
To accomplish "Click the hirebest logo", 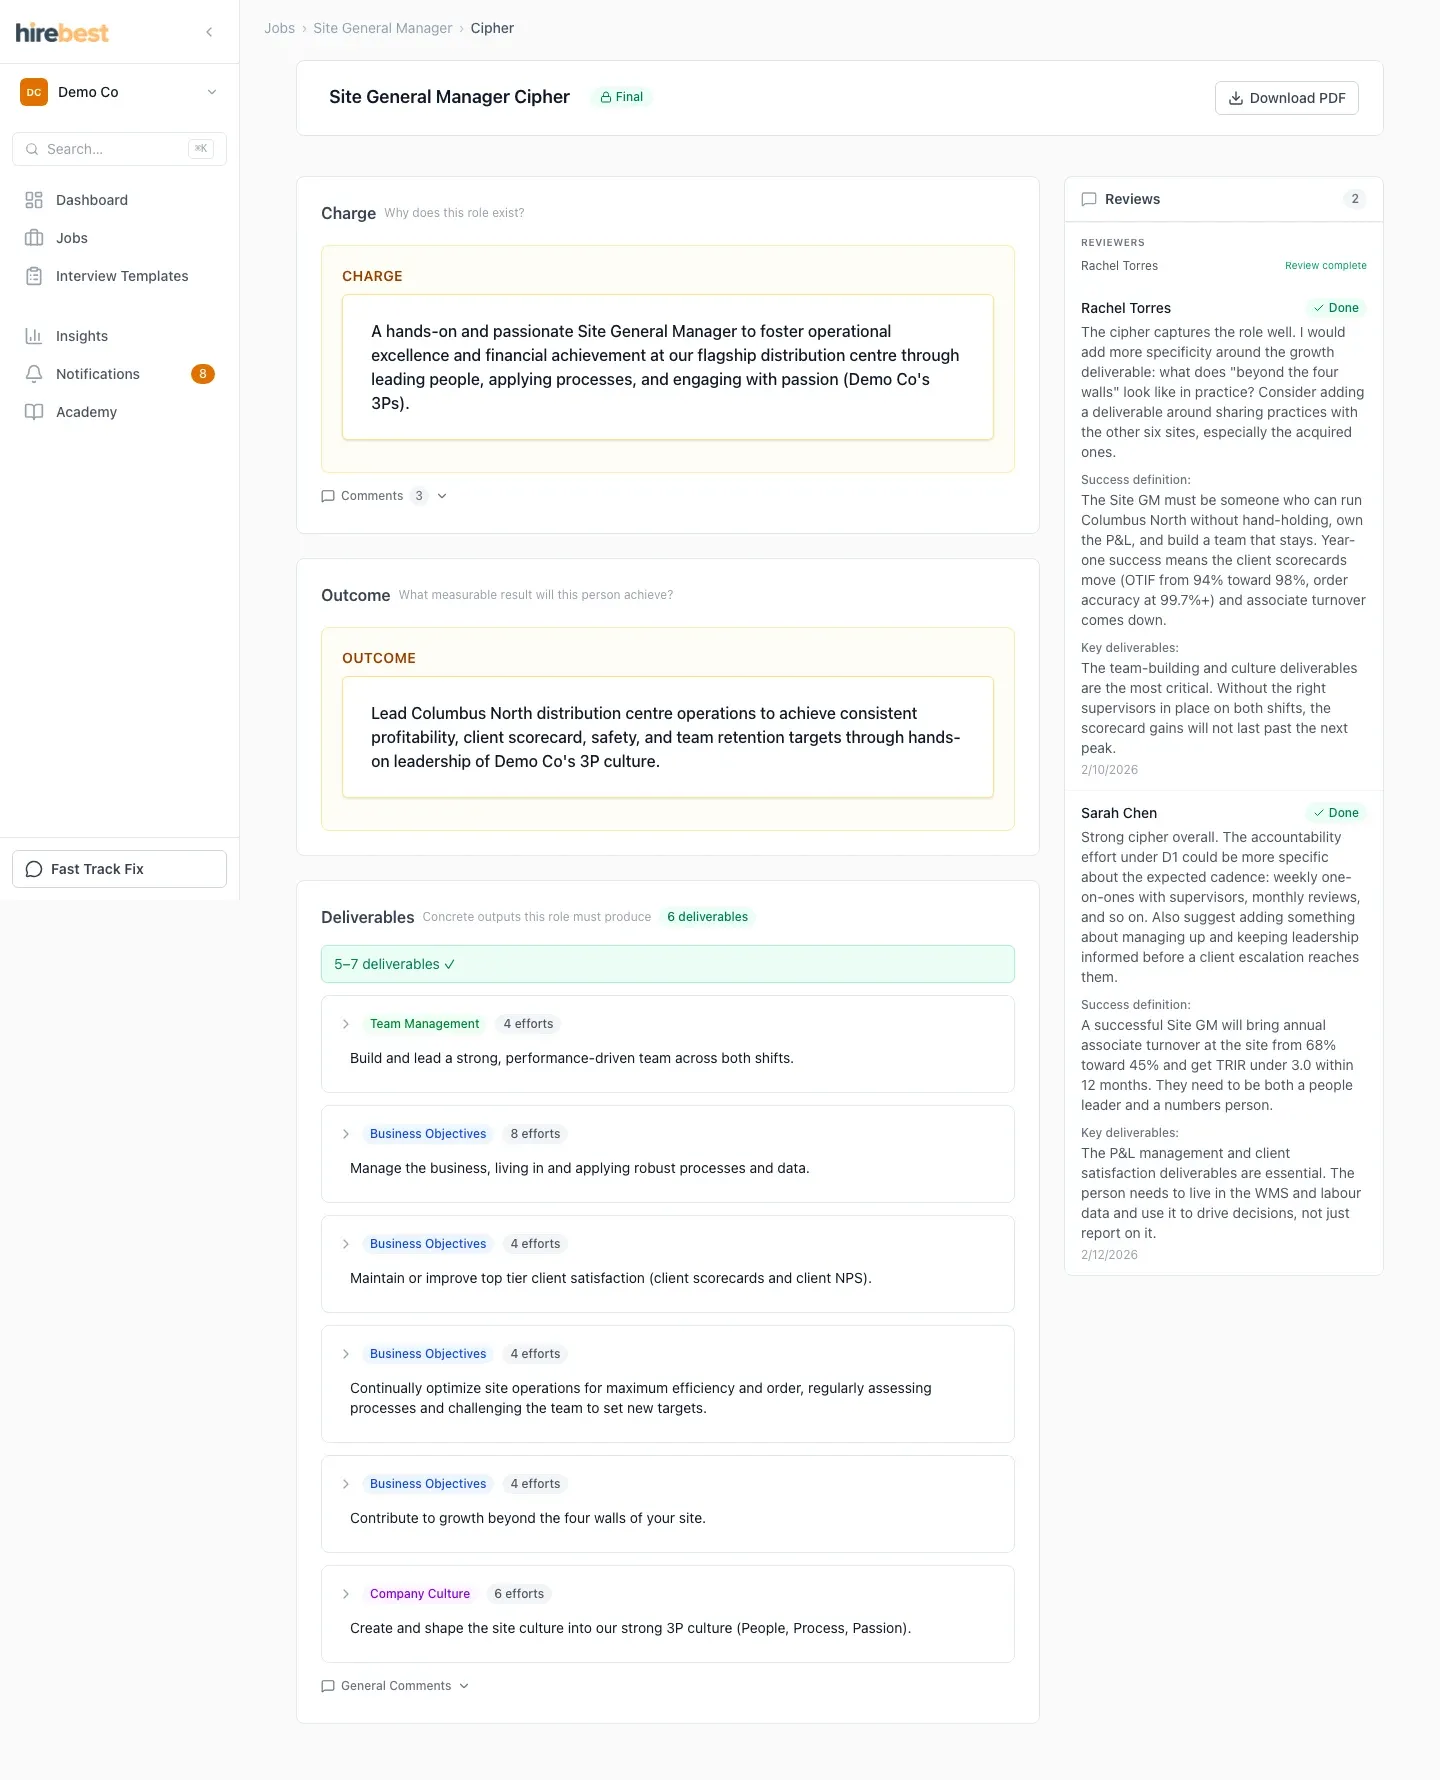I will (x=62, y=32).
